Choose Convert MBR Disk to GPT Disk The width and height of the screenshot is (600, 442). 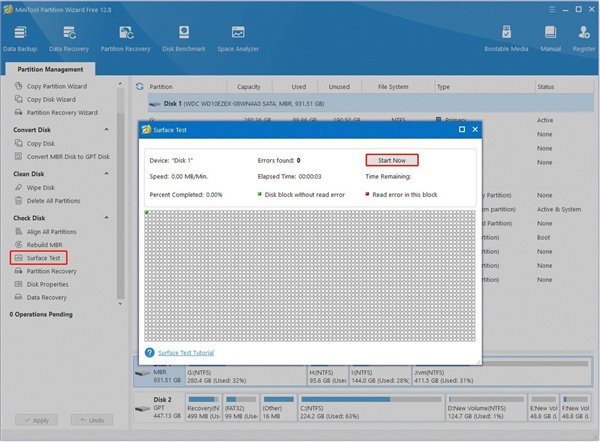pos(62,157)
